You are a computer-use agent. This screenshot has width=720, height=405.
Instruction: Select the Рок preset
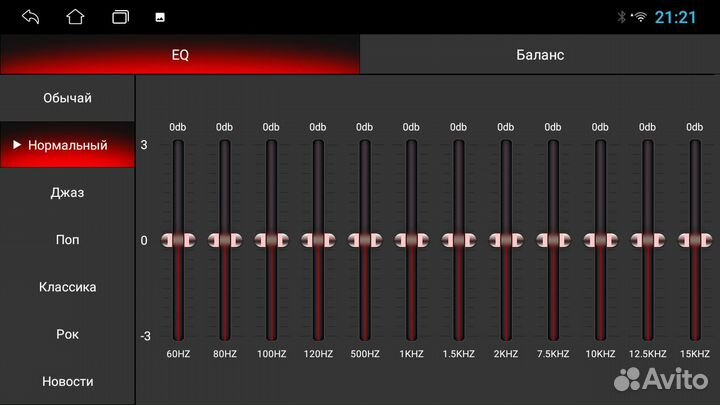click(x=67, y=334)
